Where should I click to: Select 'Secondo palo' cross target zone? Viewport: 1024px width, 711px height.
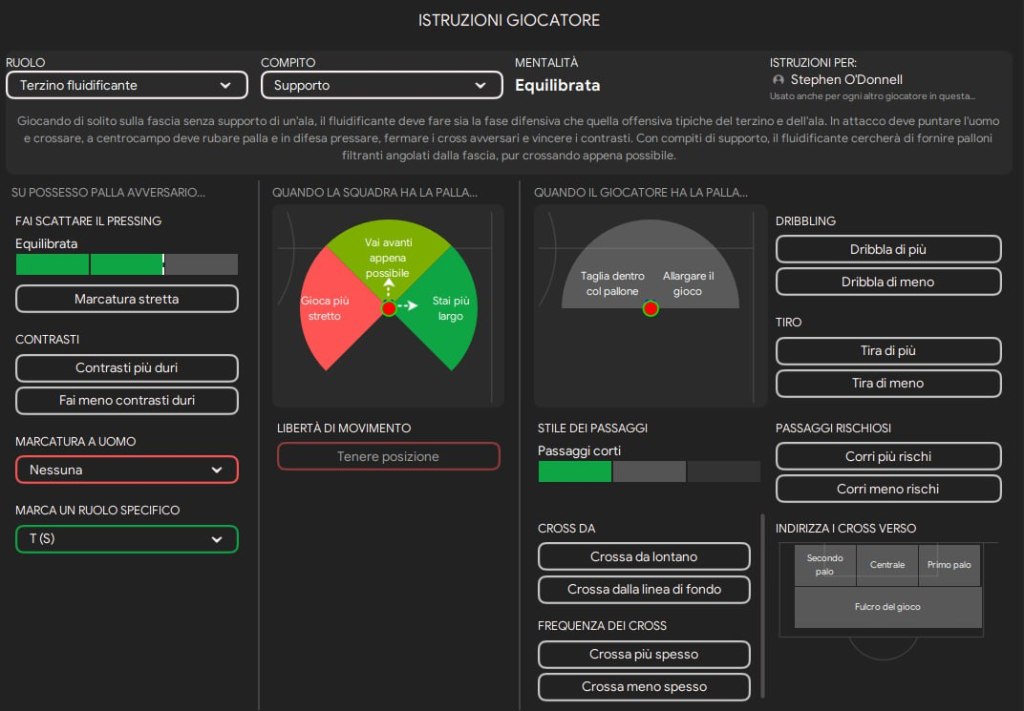coord(825,565)
